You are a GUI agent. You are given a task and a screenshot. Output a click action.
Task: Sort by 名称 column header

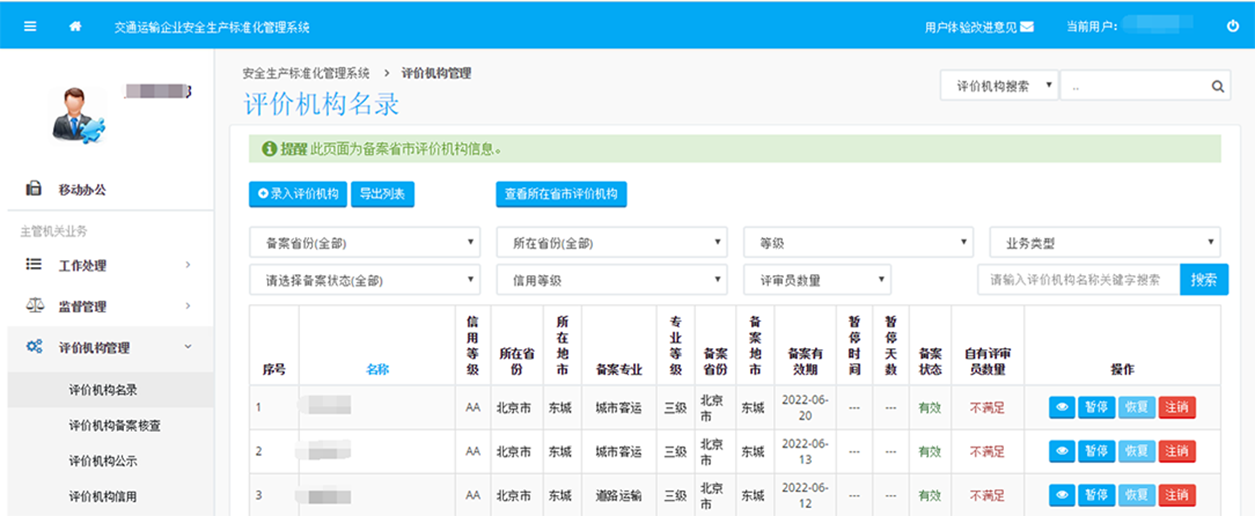point(377,369)
